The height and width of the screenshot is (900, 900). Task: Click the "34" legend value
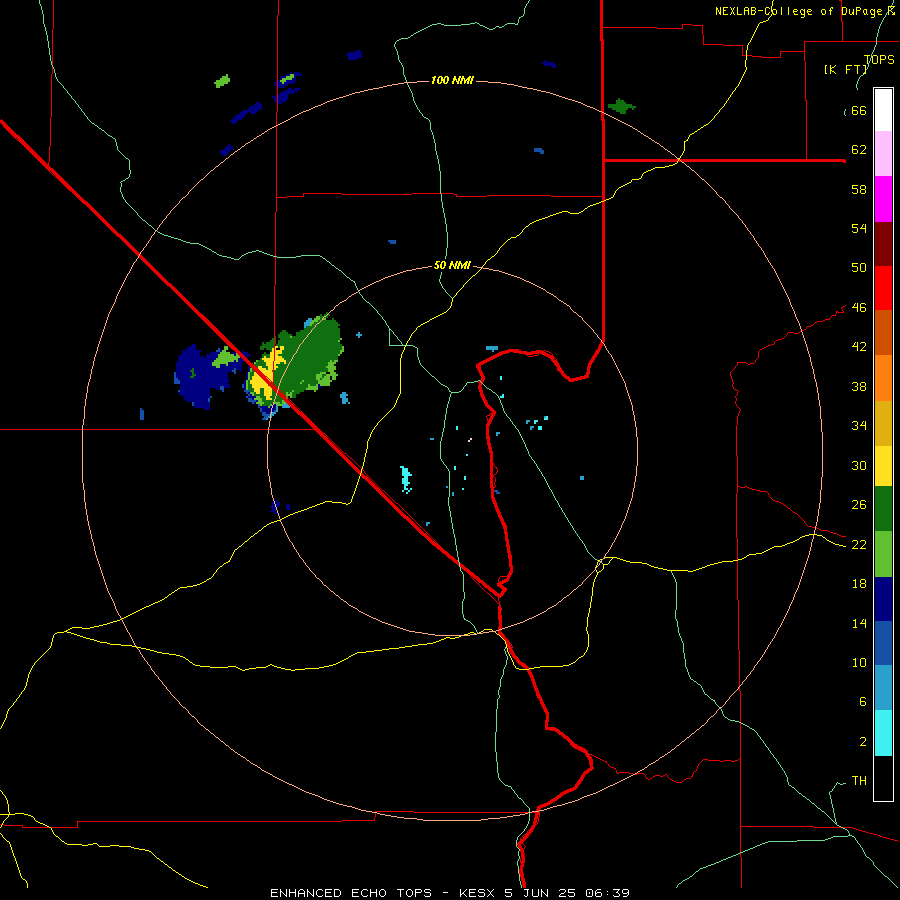tap(859, 425)
